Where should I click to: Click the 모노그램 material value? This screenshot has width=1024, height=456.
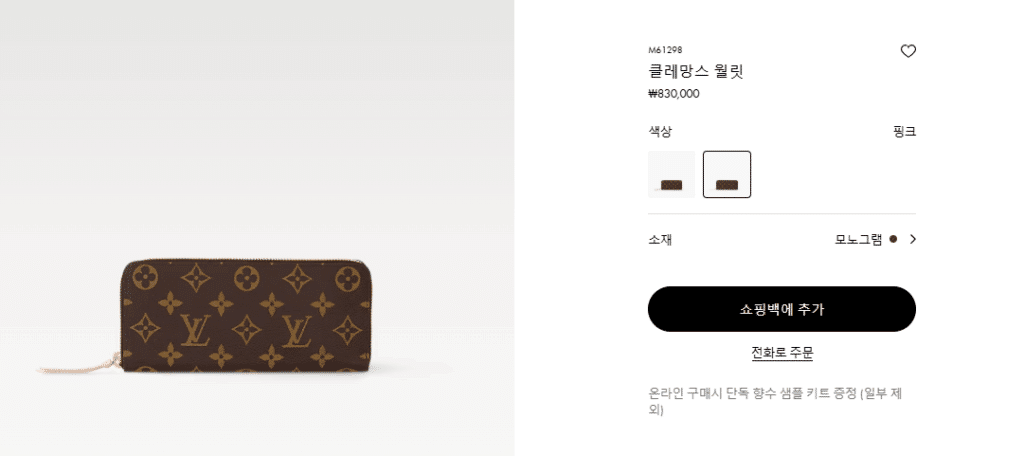pos(858,239)
